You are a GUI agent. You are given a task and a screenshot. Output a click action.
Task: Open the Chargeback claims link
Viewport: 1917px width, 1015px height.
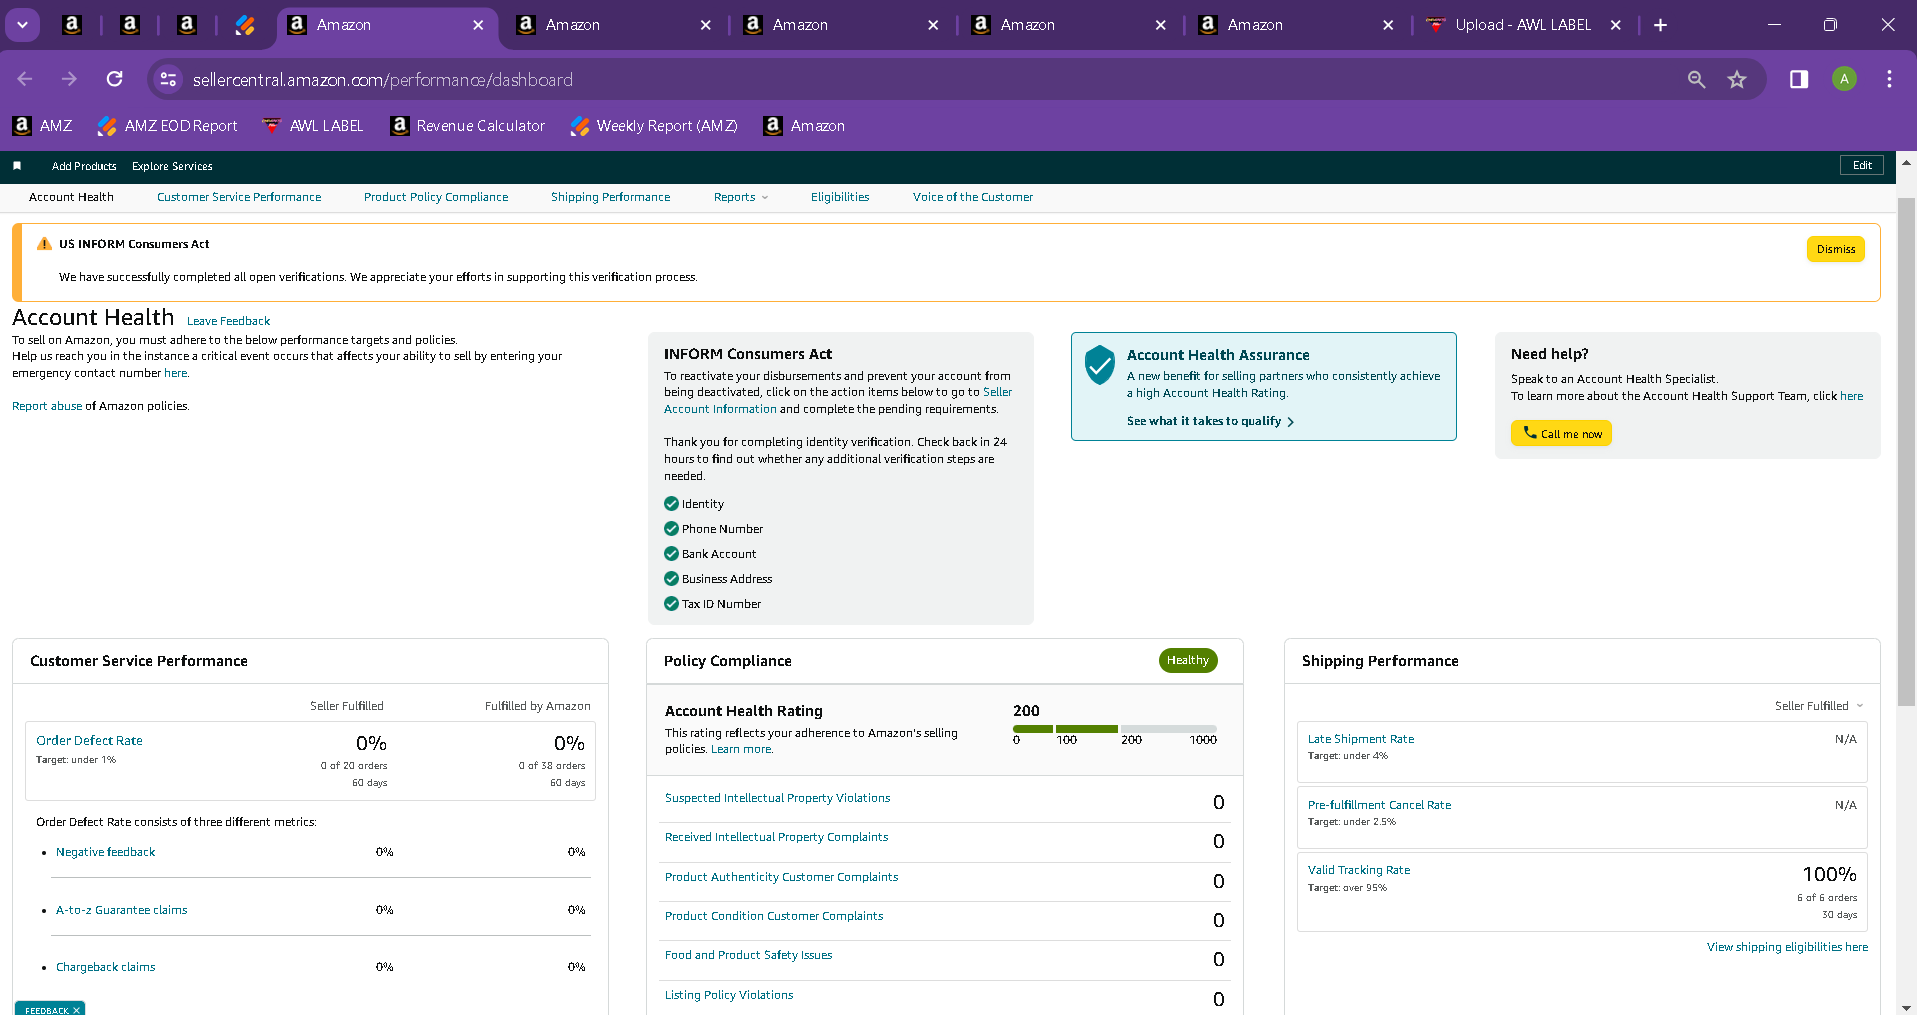point(105,967)
